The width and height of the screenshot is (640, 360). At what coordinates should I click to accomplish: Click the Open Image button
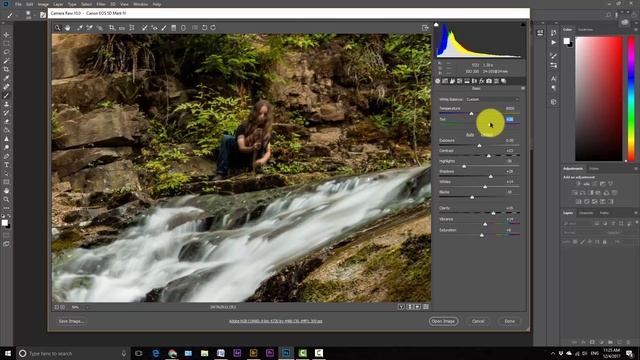tap(443, 321)
